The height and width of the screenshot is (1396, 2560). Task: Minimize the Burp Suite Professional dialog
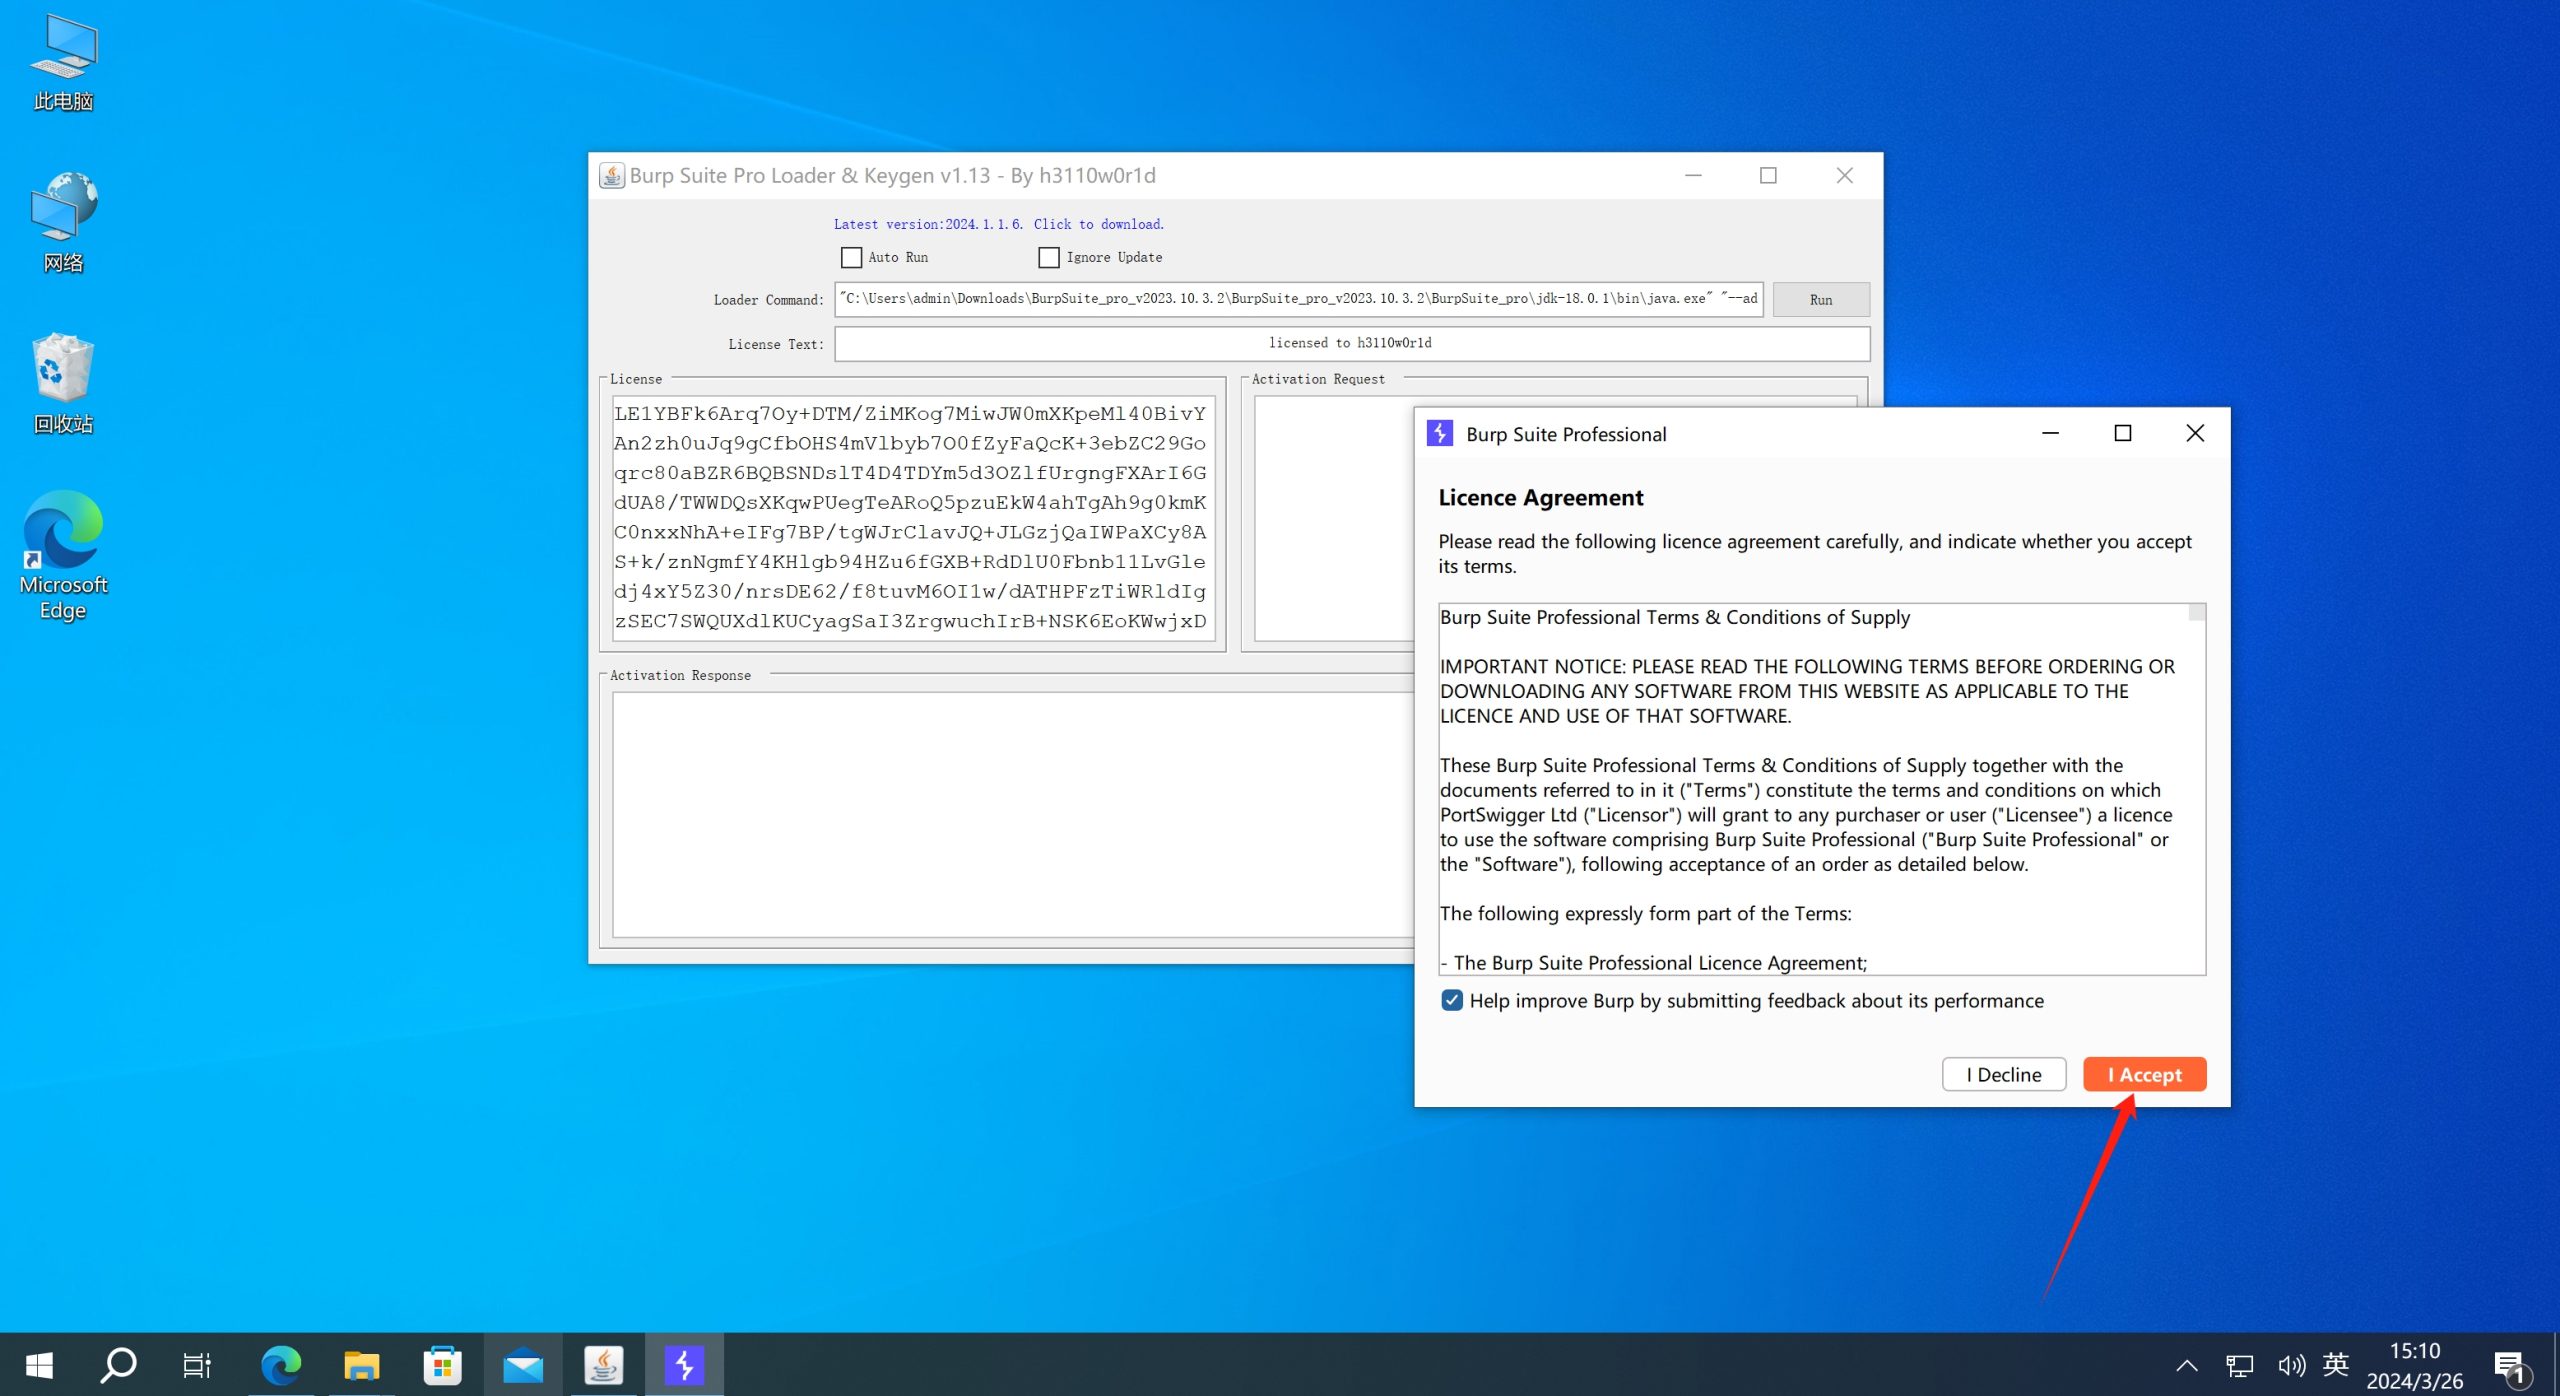(2050, 433)
